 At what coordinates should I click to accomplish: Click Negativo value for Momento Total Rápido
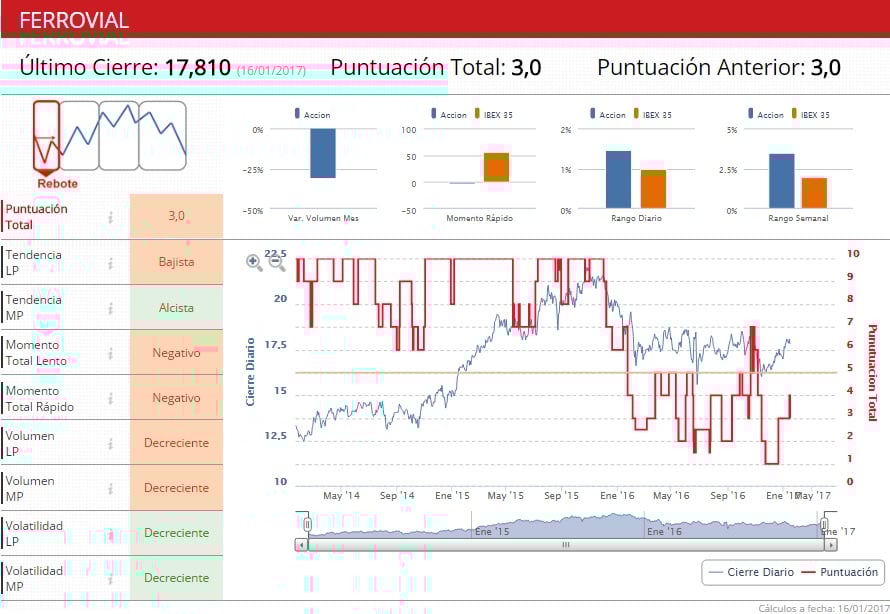177,398
